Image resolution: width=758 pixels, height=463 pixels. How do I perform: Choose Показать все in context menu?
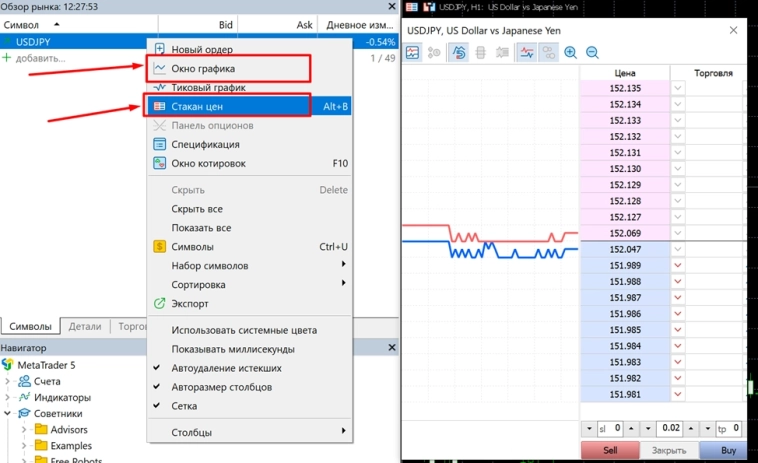coord(250,228)
